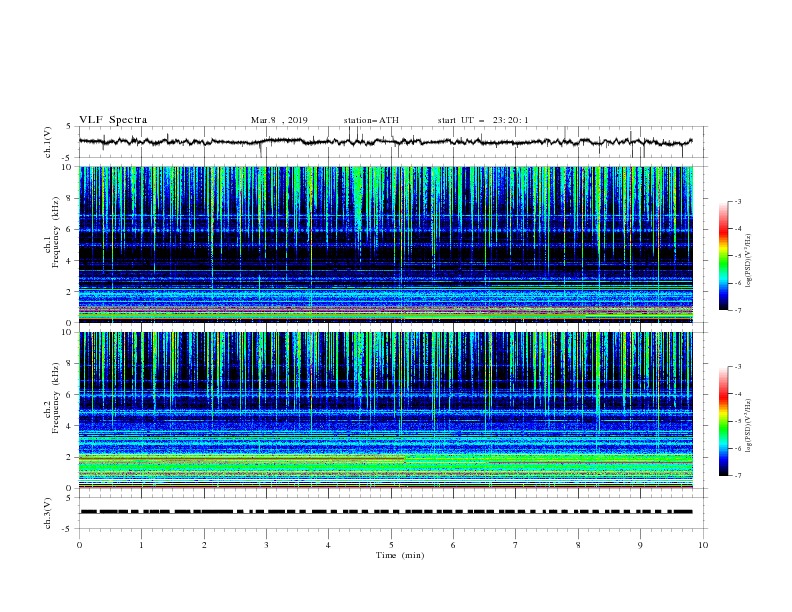The width and height of the screenshot is (792, 612).
Task: Click time axis tick label '3'
Action: coord(266,545)
